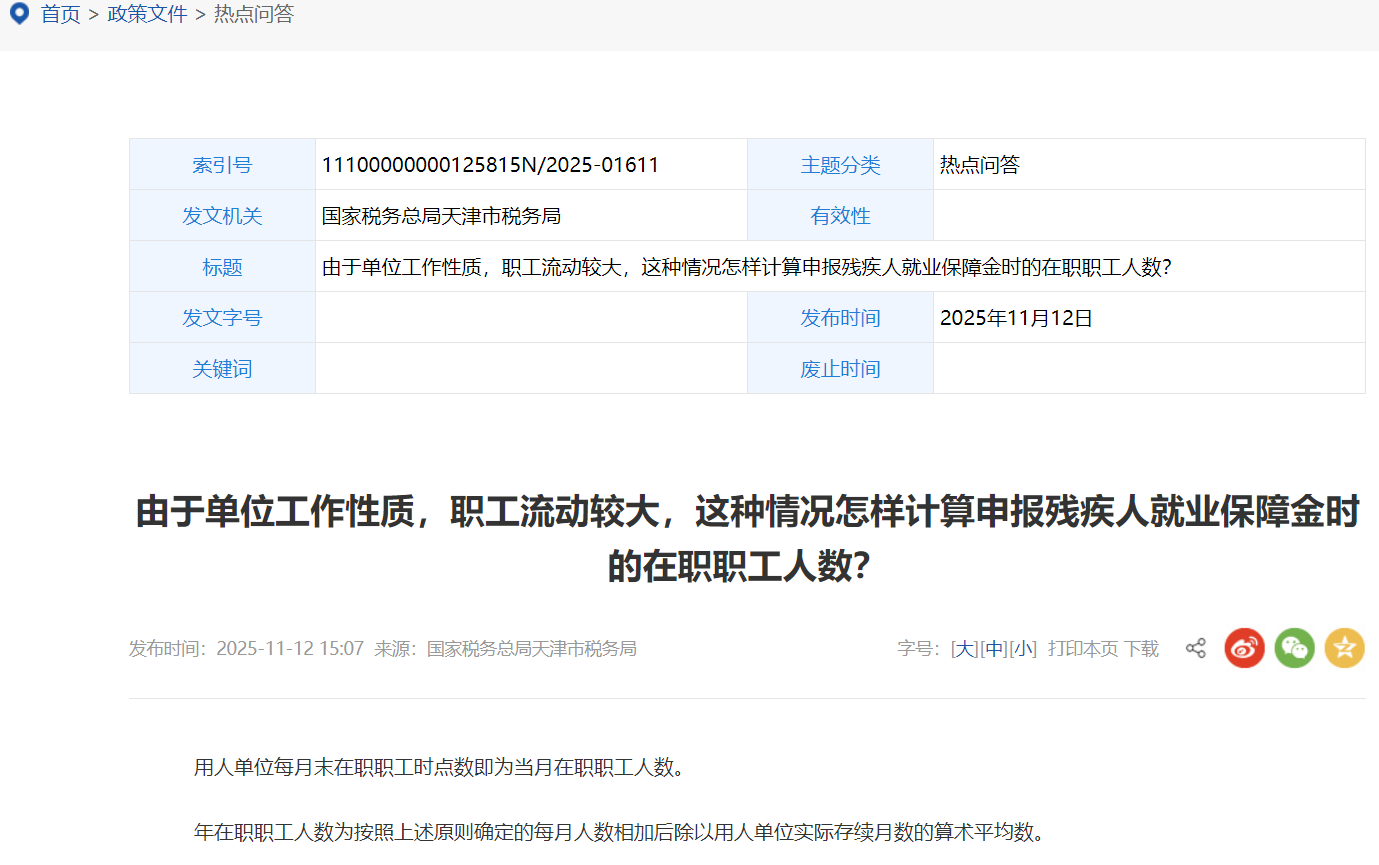Viewport: 1379px width, 865px height.
Task: Click the large bold article headline
Action: [x=747, y=540]
